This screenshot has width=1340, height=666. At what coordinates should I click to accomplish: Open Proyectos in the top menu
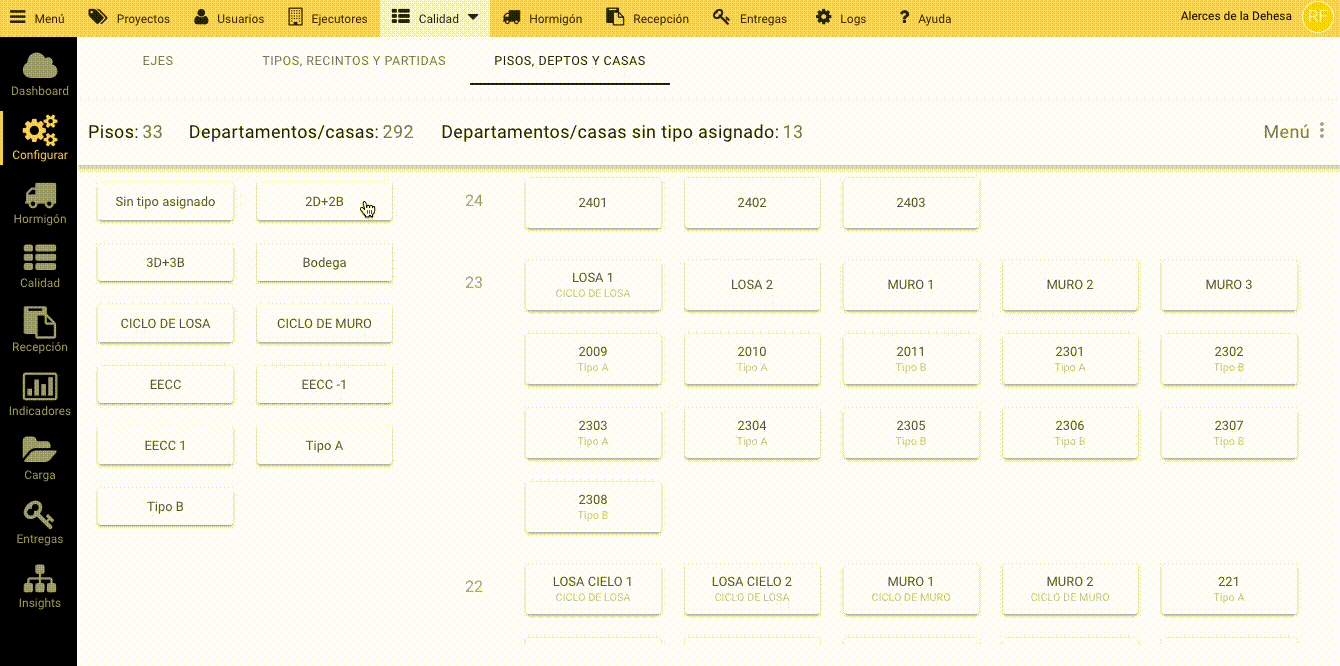pos(129,18)
